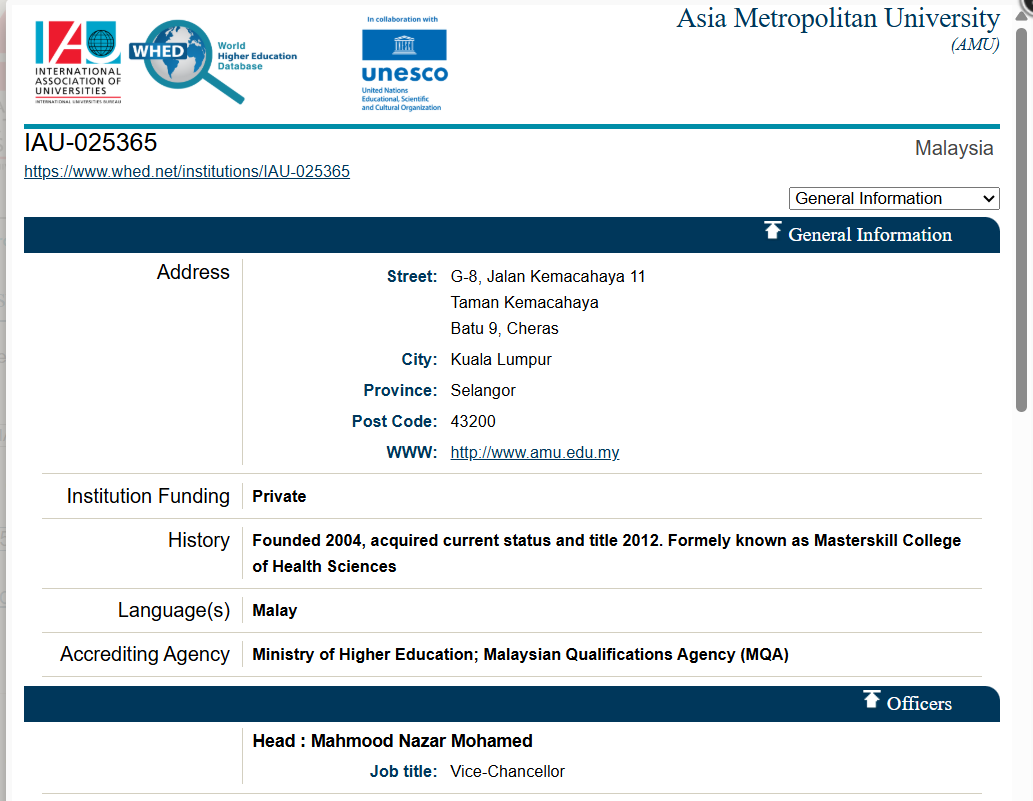
Task: Click the Officers section header text
Action: [919, 704]
